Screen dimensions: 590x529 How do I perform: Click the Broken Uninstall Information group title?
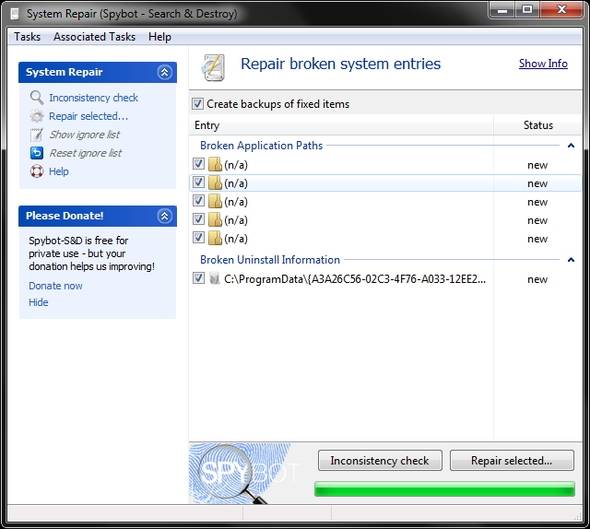pyautogui.click(x=270, y=260)
